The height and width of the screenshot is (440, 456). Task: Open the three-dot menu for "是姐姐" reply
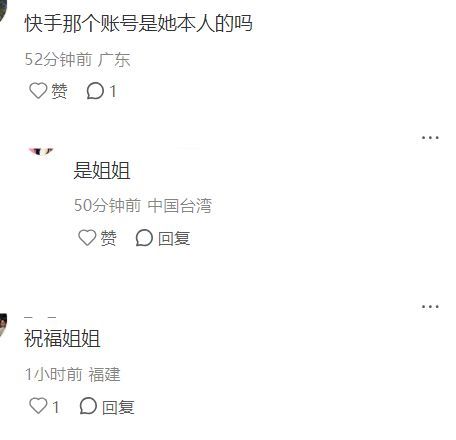430,137
